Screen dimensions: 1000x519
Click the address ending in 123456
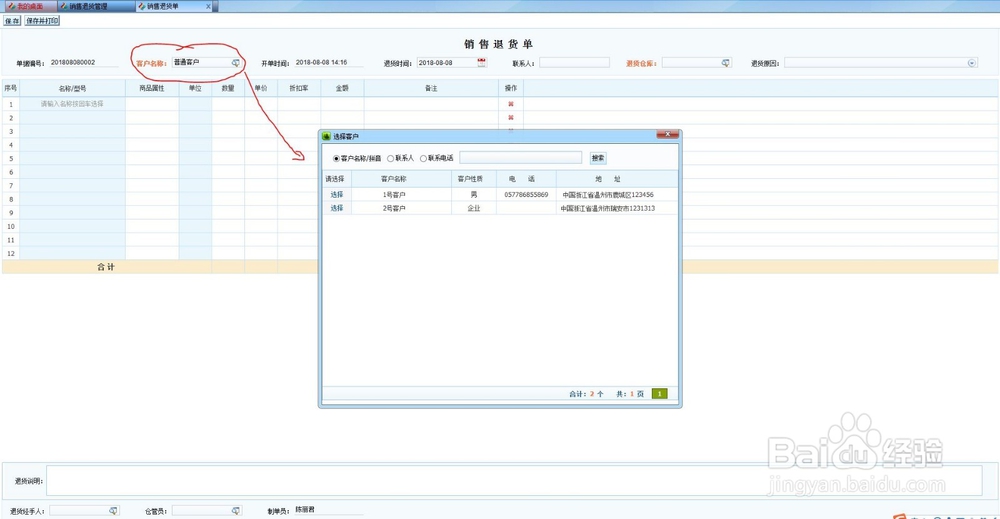[608, 194]
